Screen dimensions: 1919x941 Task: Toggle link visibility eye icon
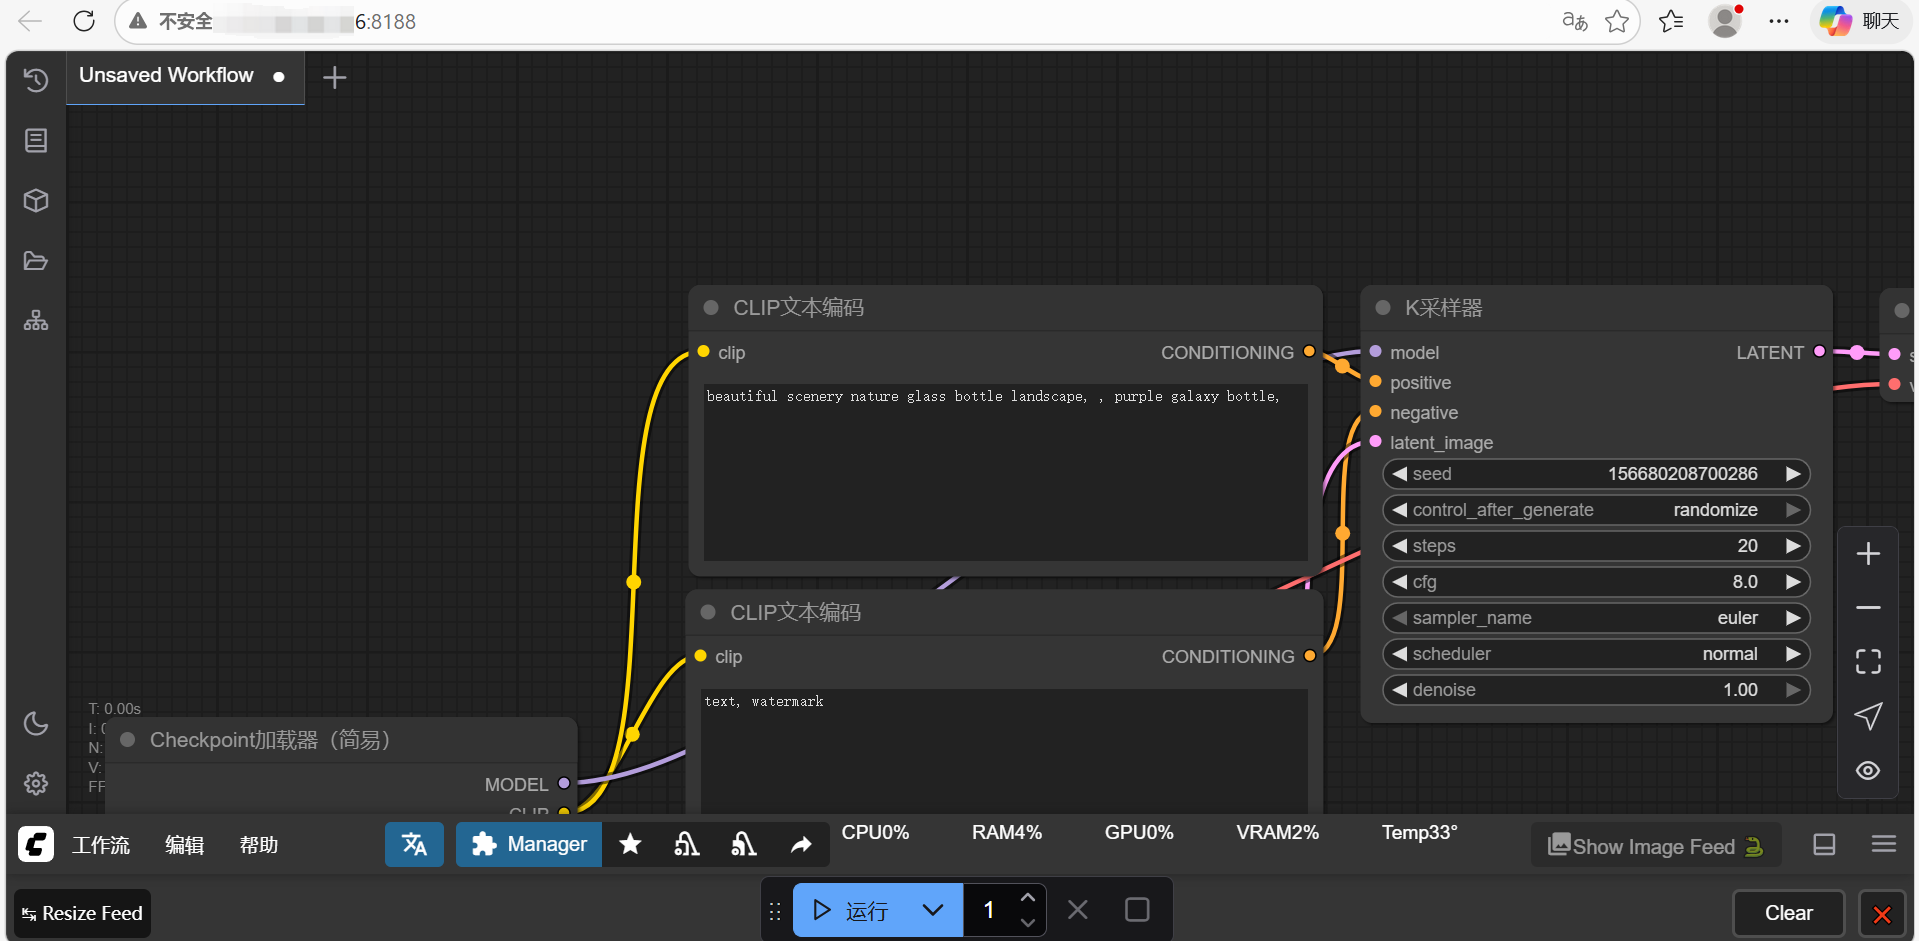coord(1868,771)
